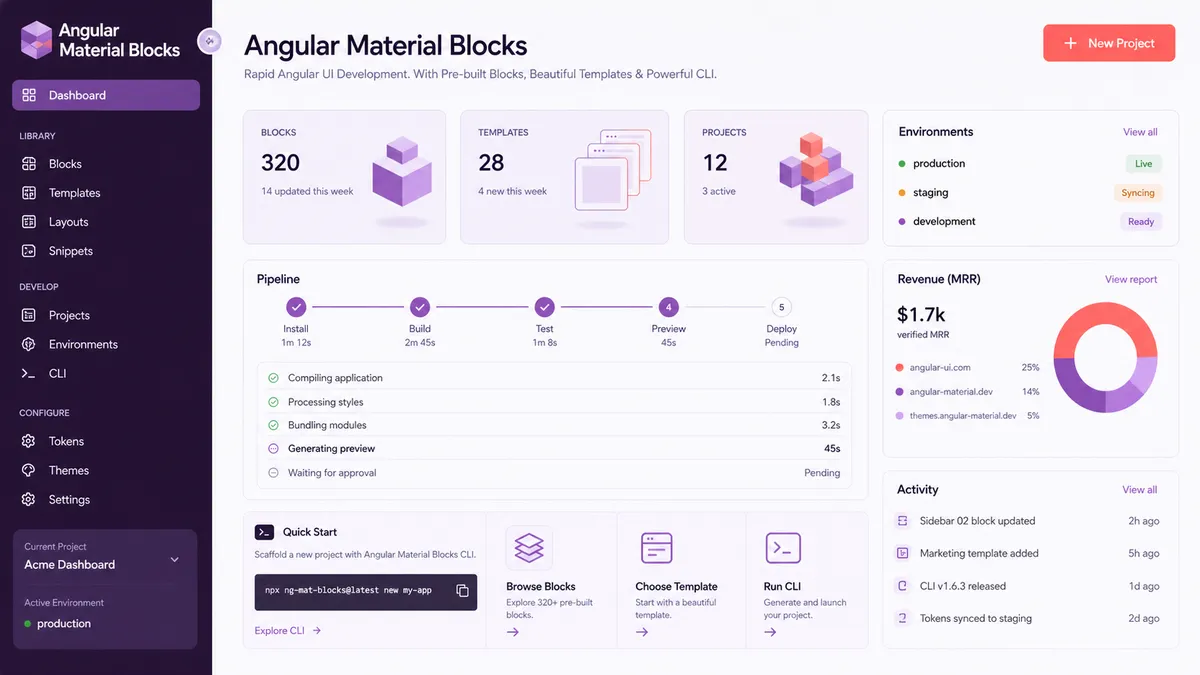Screen dimensions: 1200x675
Task: Click themes.angular-material.dev legend entry
Action: [x=967, y=415]
